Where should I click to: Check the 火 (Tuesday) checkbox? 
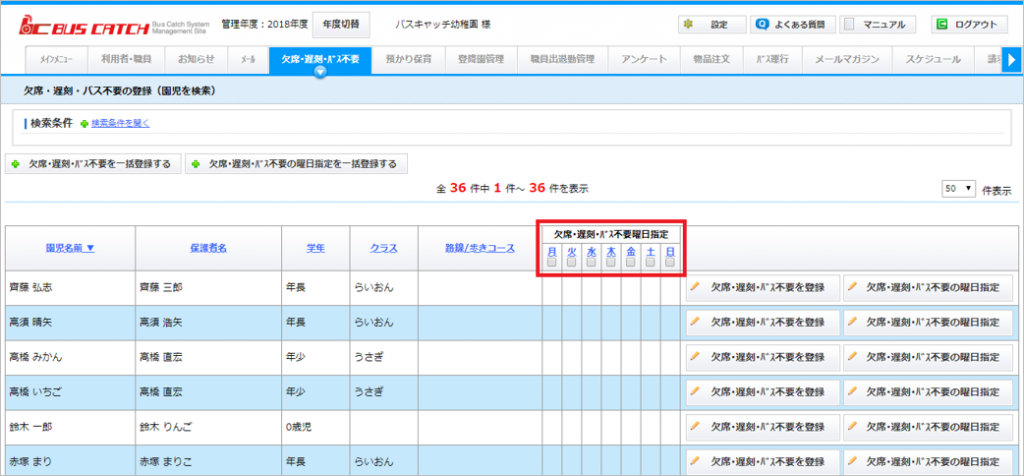point(571,262)
